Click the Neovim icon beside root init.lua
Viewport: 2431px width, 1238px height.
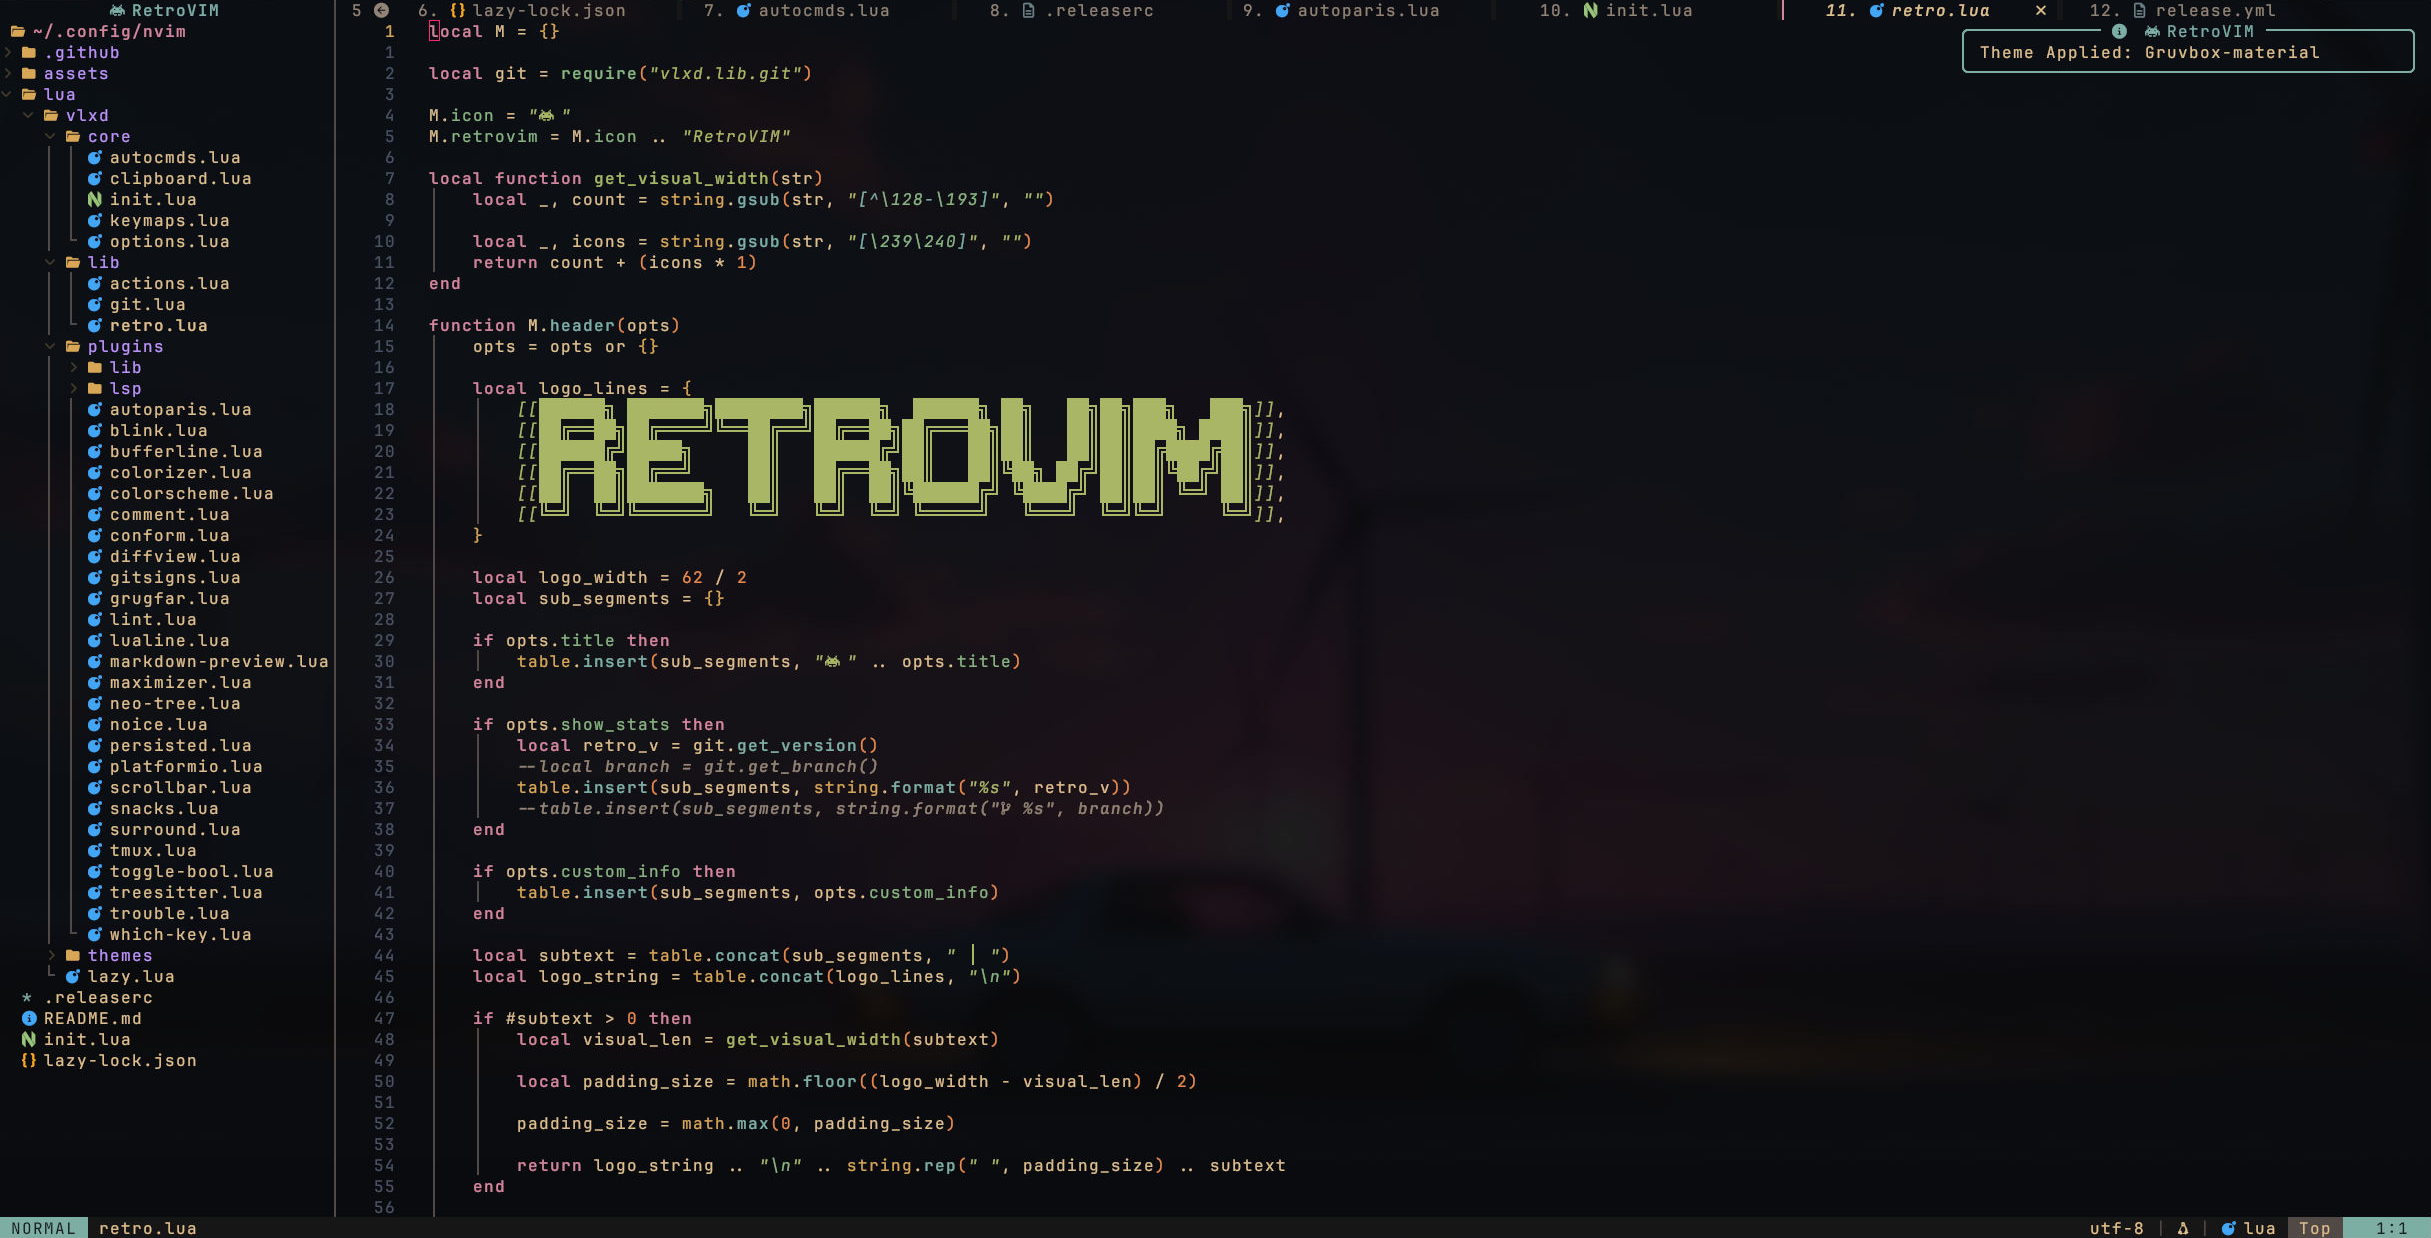[x=29, y=1039]
